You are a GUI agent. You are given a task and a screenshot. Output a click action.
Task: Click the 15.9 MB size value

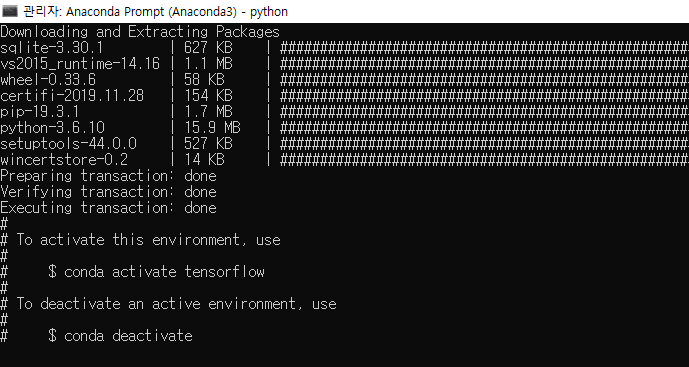(x=212, y=128)
